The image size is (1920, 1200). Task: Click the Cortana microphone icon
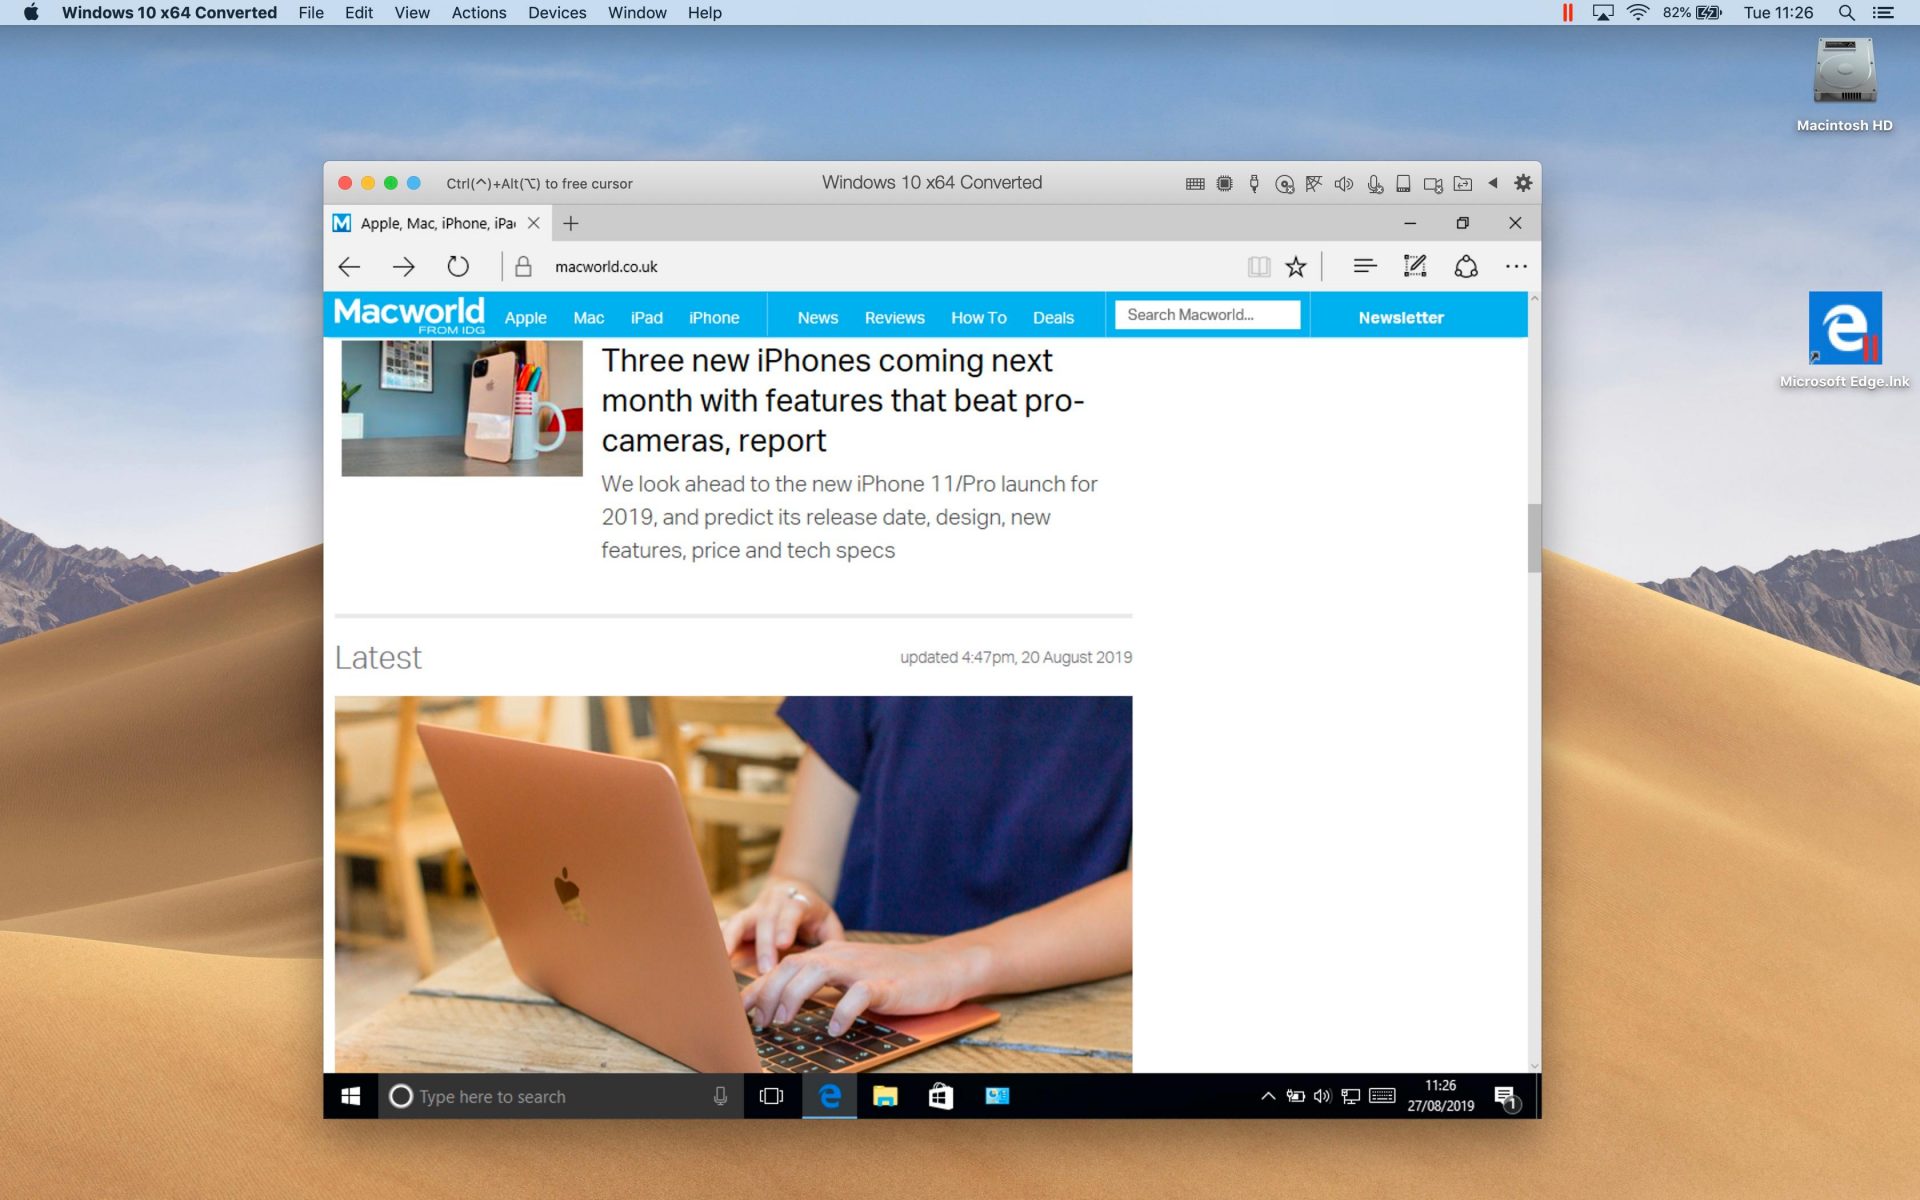tap(720, 1096)
